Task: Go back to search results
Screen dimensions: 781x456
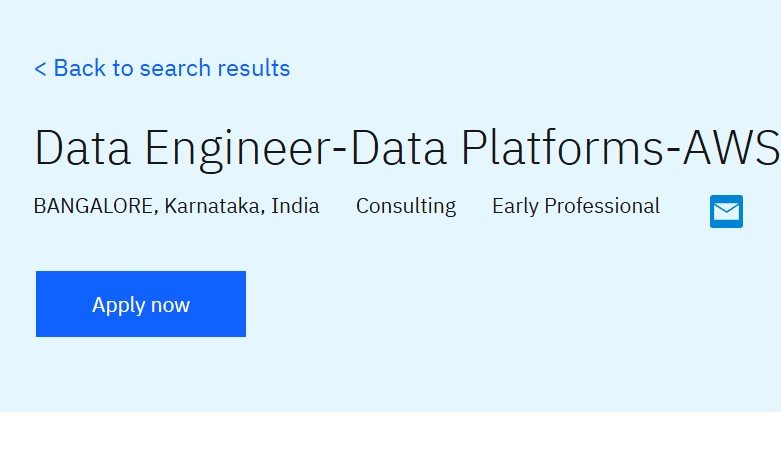Action: [x=162, y=68]
